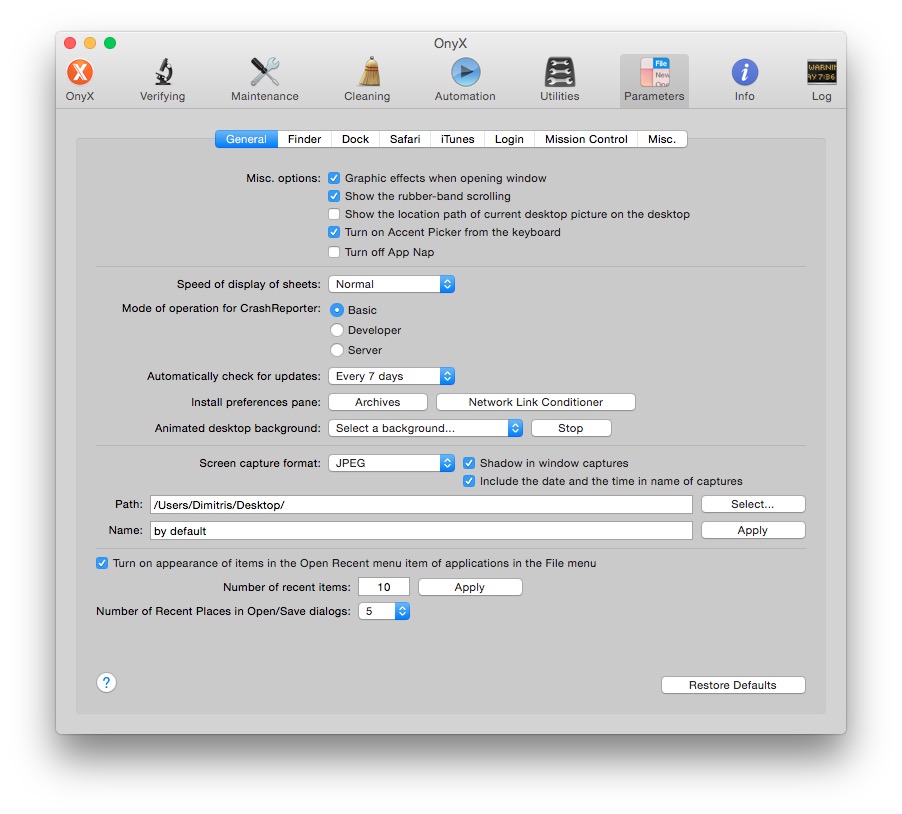Open the Mission Control tab
Image resolution: width=902 pixels, height=814 pixels.
585,139
